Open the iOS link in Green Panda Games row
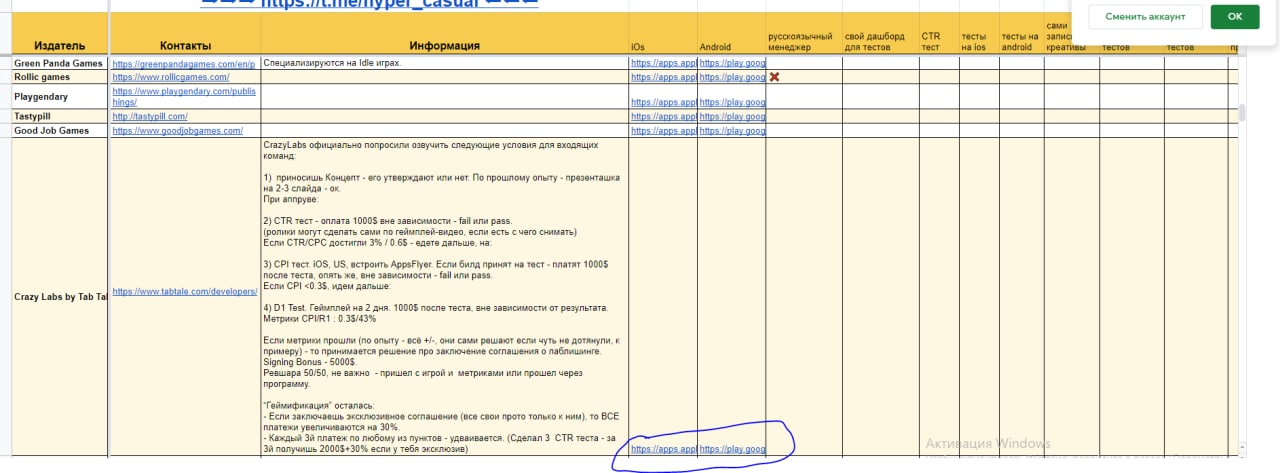 point(663,64)
